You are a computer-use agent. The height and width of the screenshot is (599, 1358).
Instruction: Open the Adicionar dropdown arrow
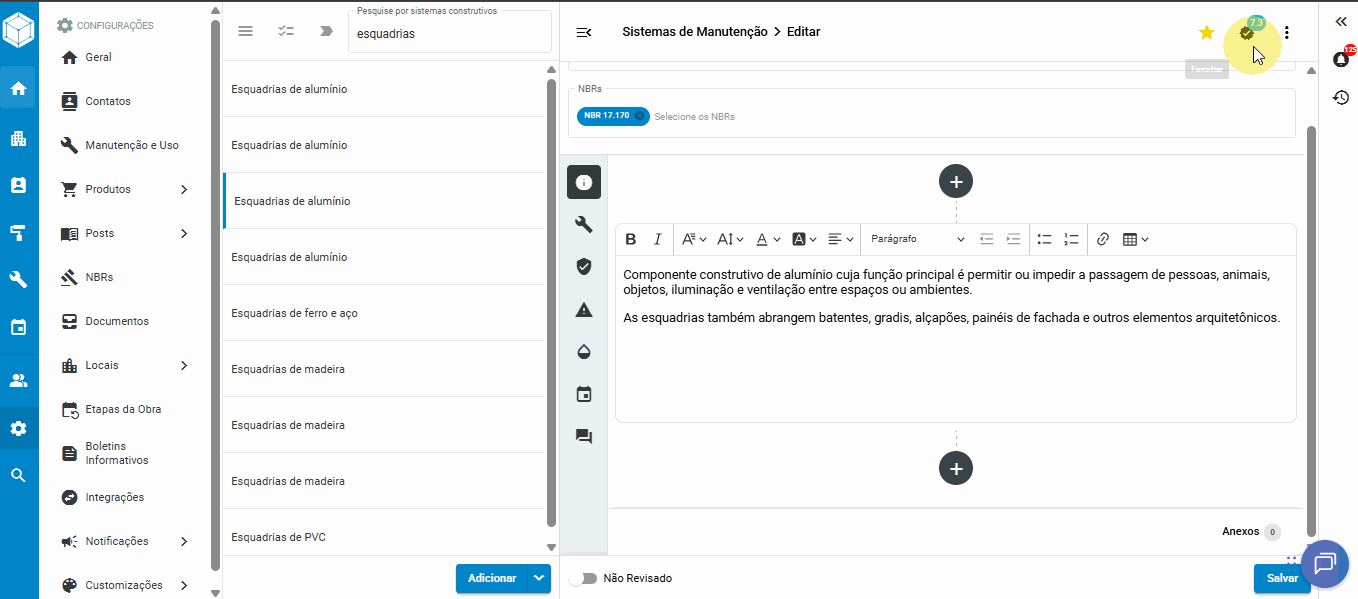(x=540, y=578)
